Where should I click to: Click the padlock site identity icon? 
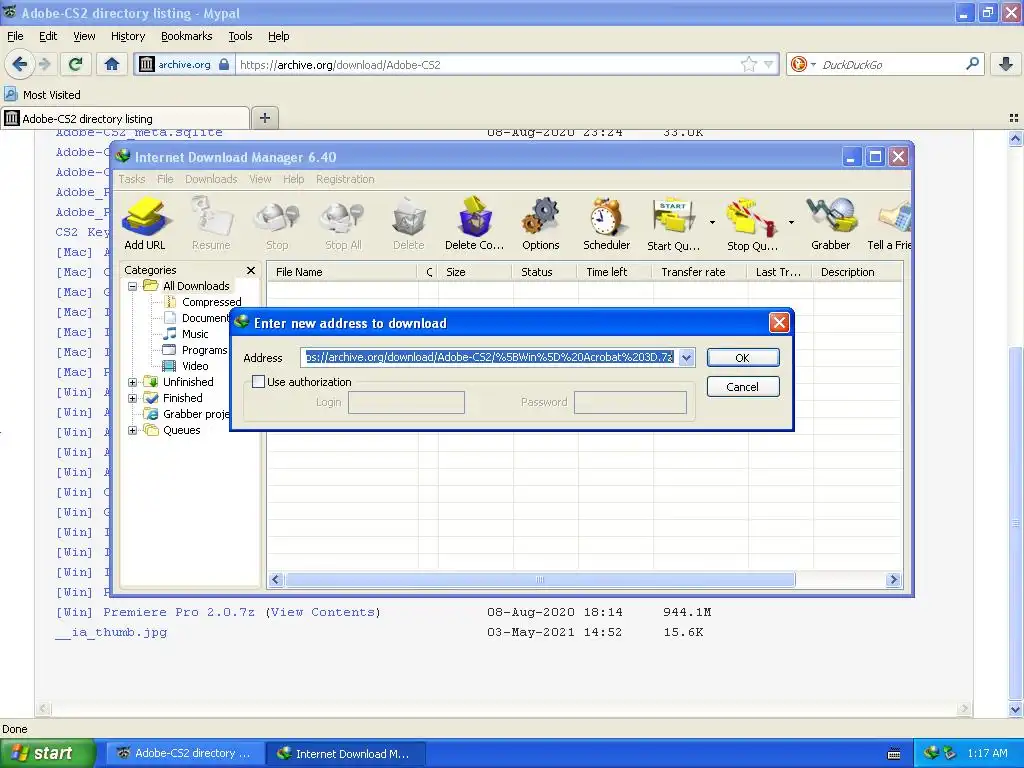[224, 64]
